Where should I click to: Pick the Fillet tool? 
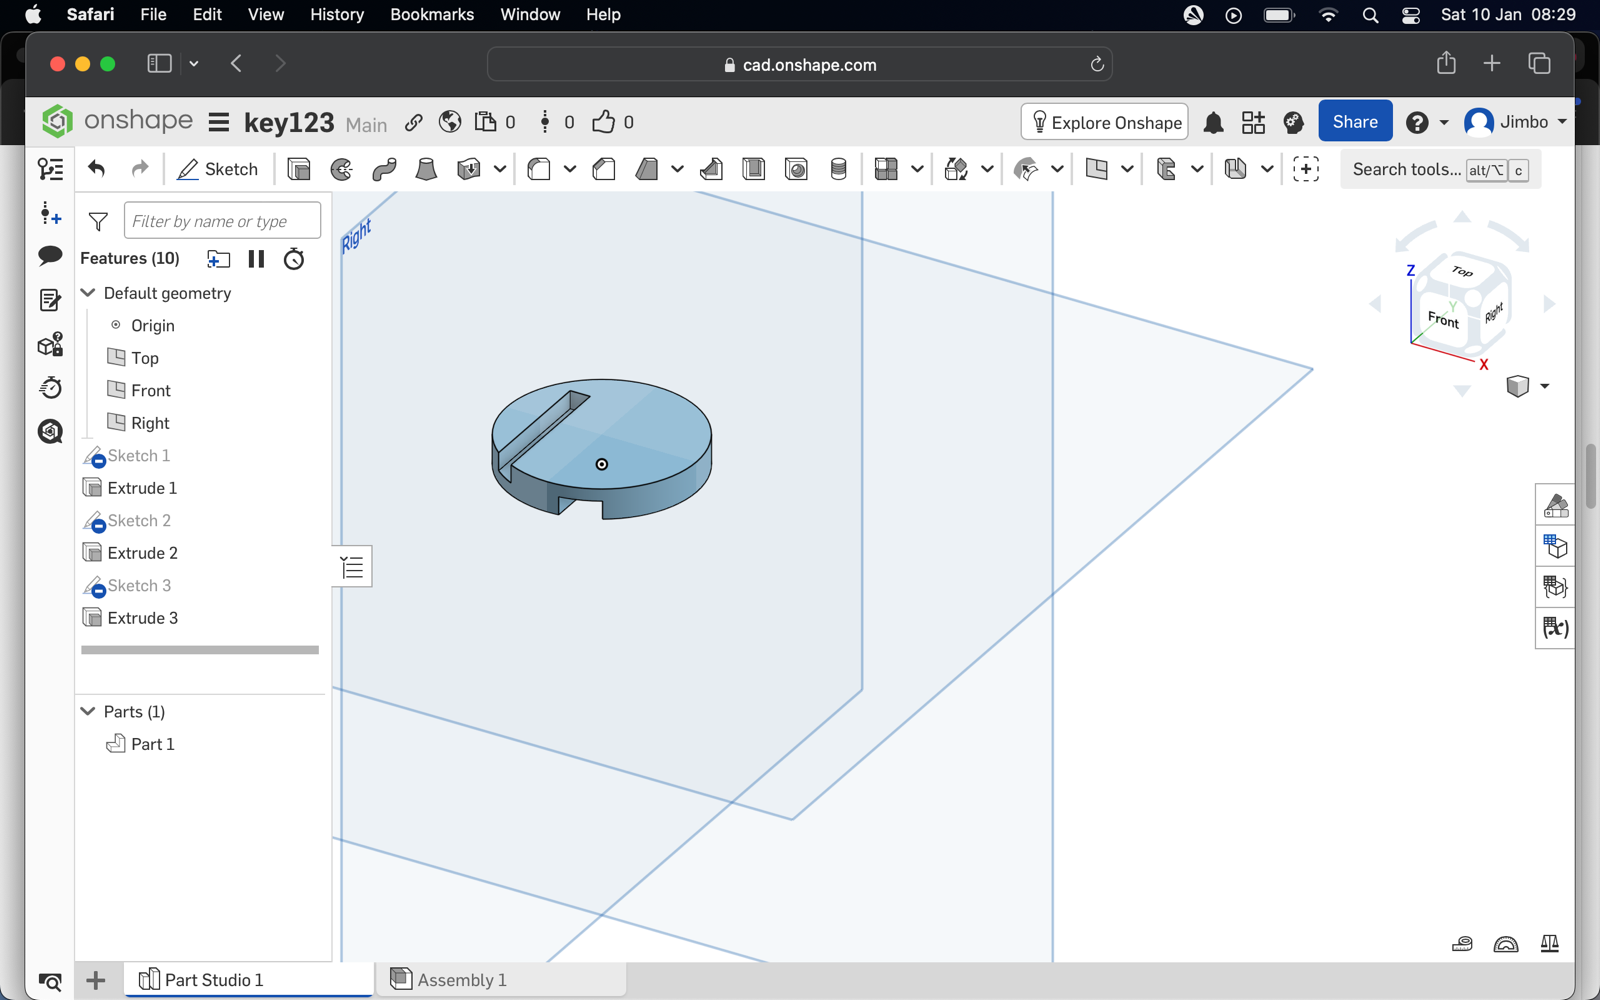pyautogui.click(x=539, y=169)
